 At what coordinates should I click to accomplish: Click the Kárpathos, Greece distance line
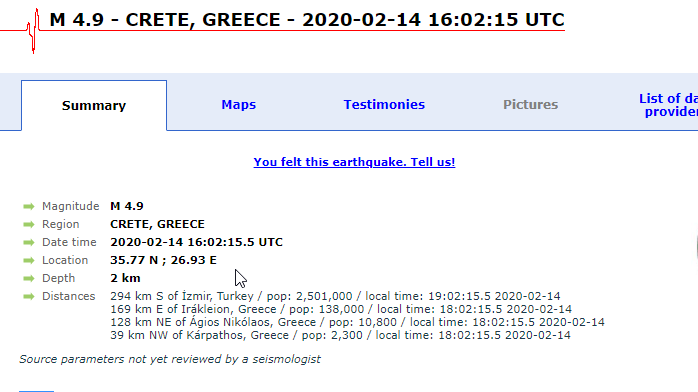340,335
